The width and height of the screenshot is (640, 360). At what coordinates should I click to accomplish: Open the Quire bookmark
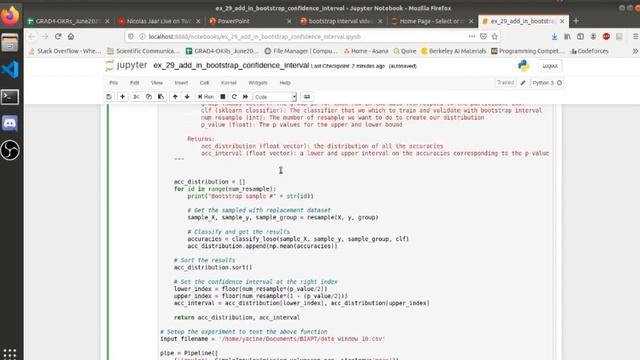coord(404,51)
